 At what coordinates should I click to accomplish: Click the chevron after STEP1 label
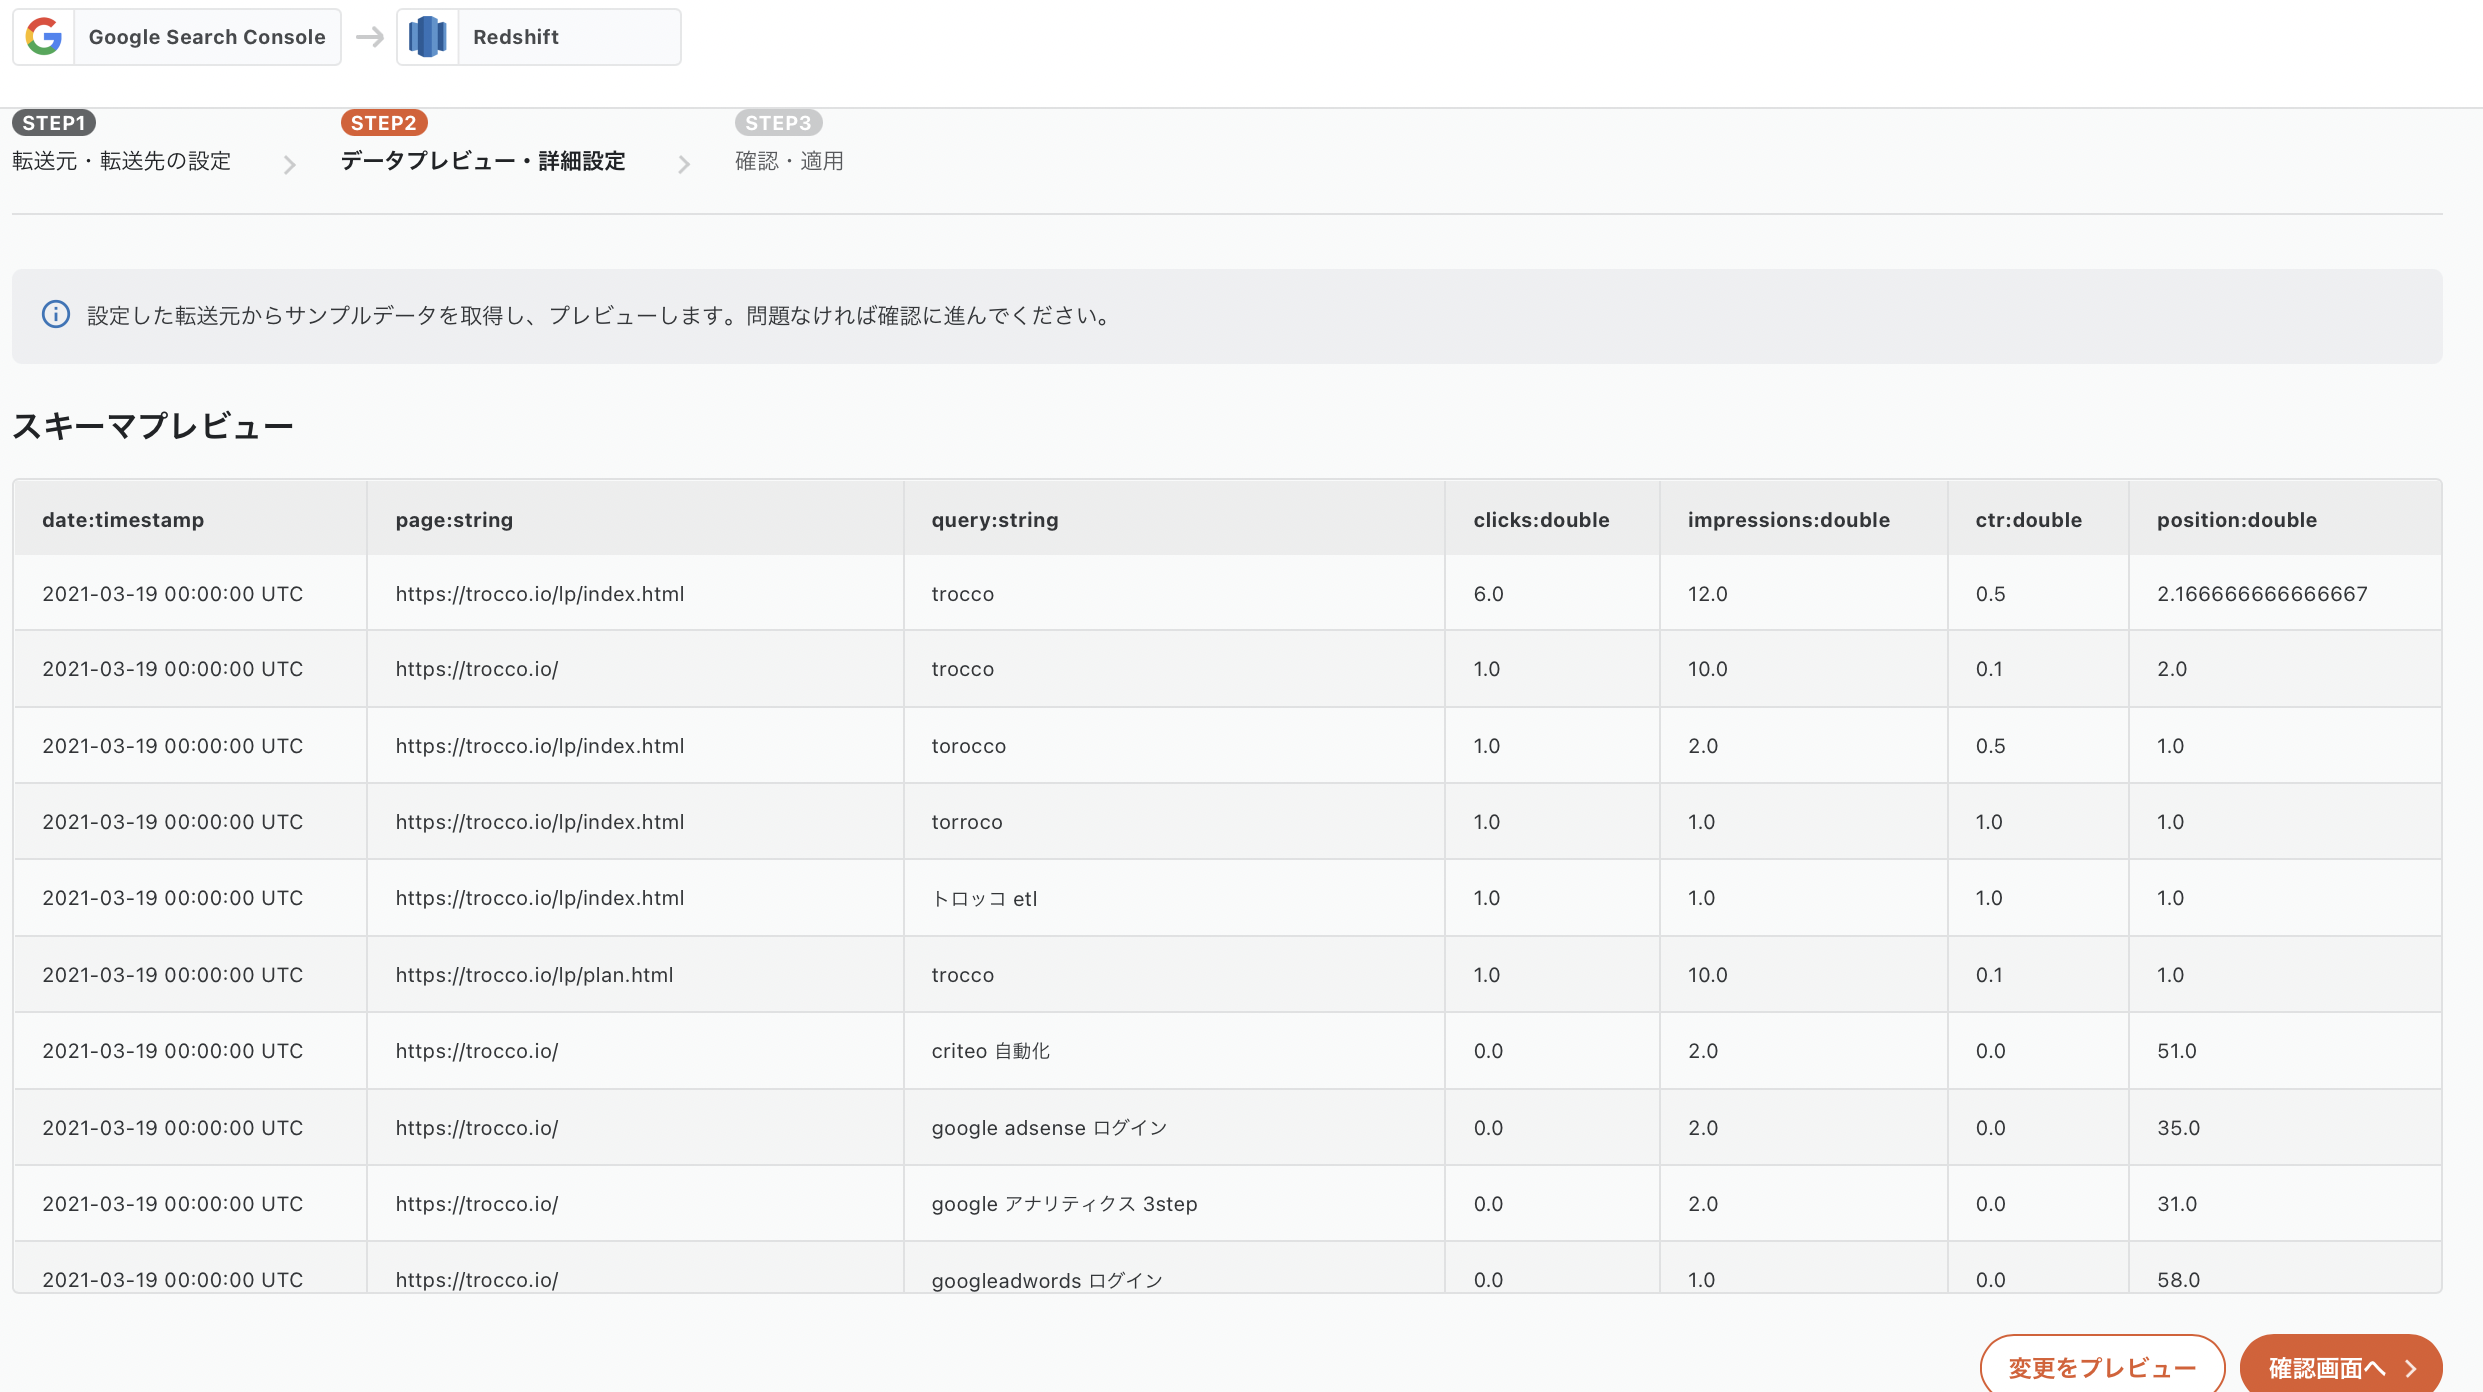(x=290, y=164)
